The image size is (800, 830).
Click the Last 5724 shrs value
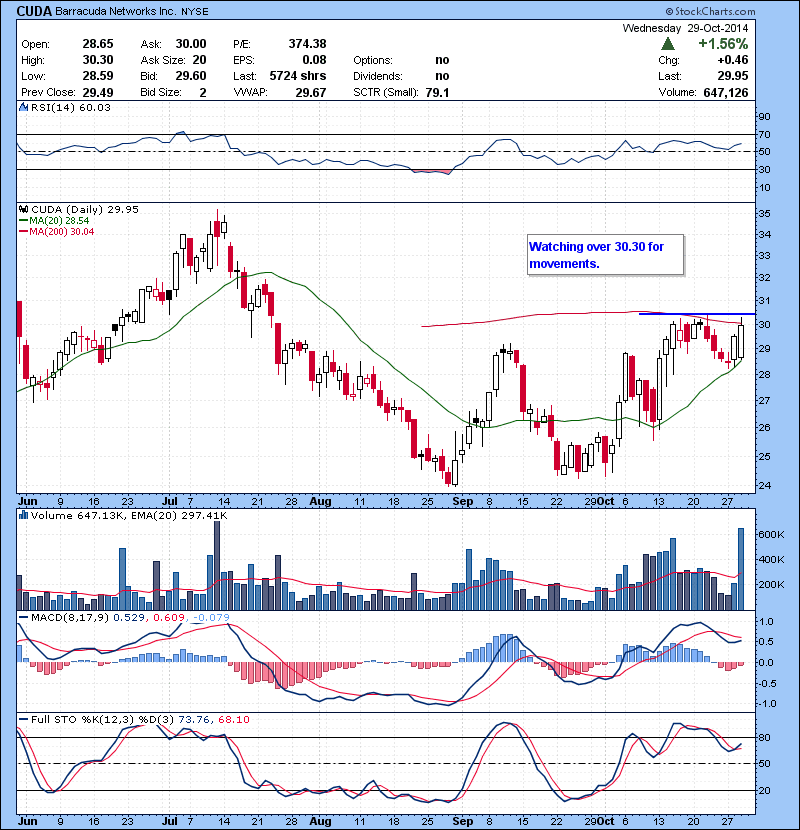[x=298, y=76]
